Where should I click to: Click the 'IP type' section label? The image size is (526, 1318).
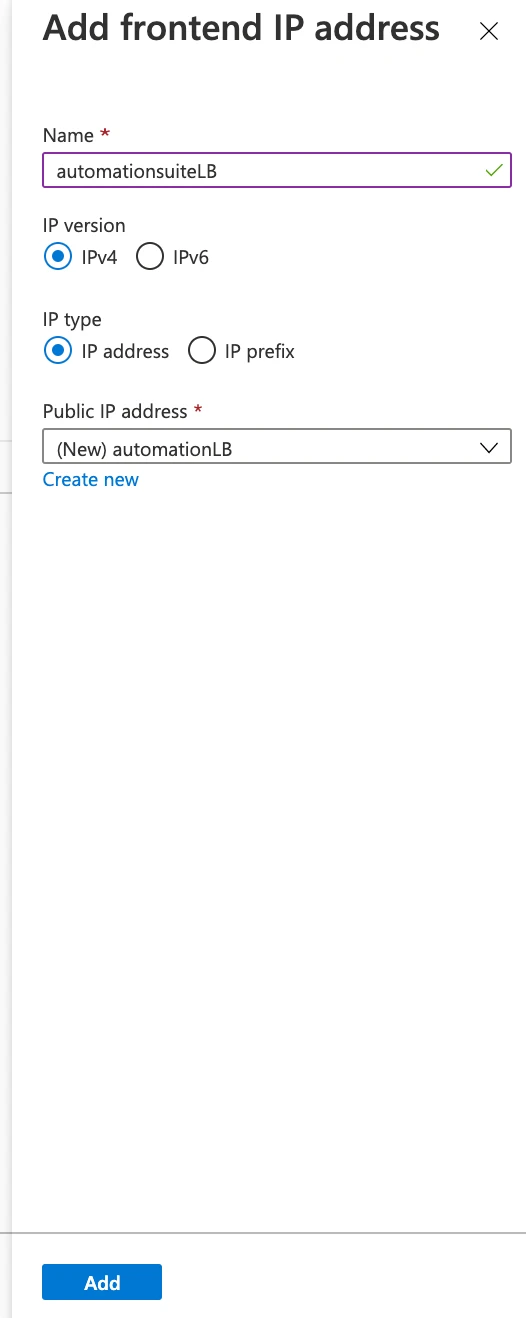point(72,320)
